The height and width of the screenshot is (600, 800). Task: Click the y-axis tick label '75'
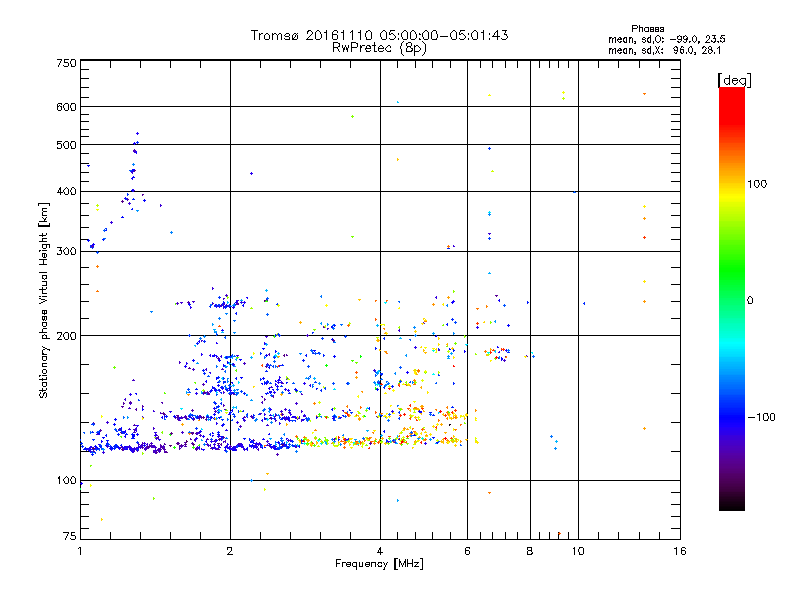pyautogui.click(x=70, y=536)
